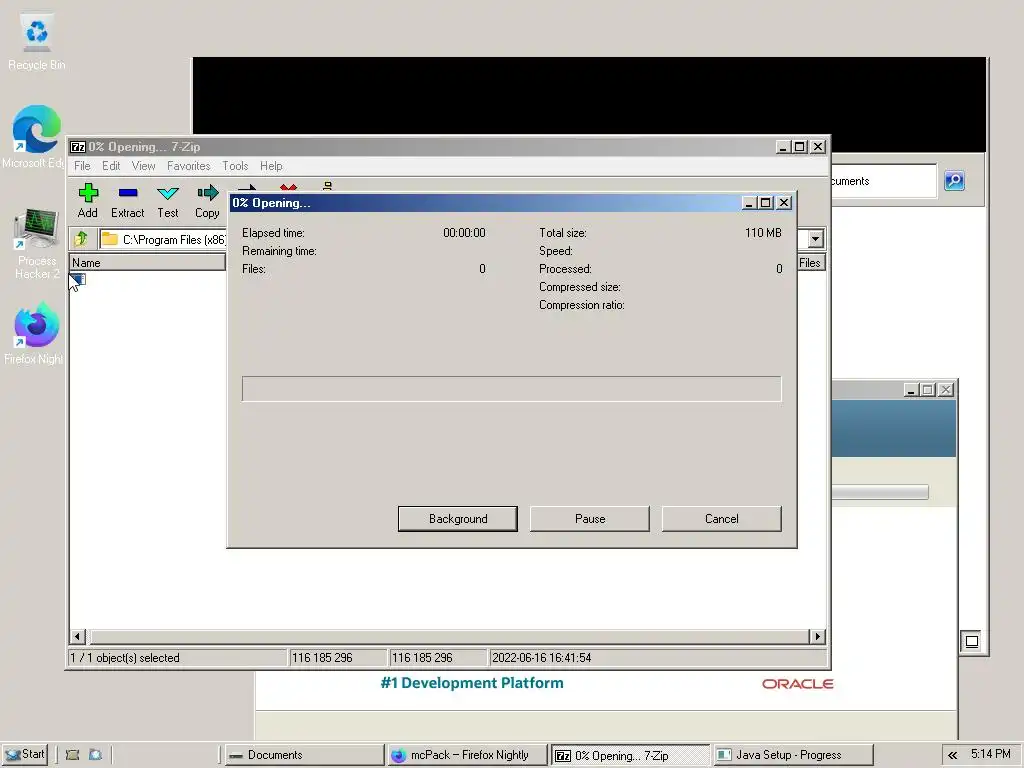The image size is (1024, 768).
Task: Click the taskbar clock showing 5:14 PM
Action: (x=991, y=754)
